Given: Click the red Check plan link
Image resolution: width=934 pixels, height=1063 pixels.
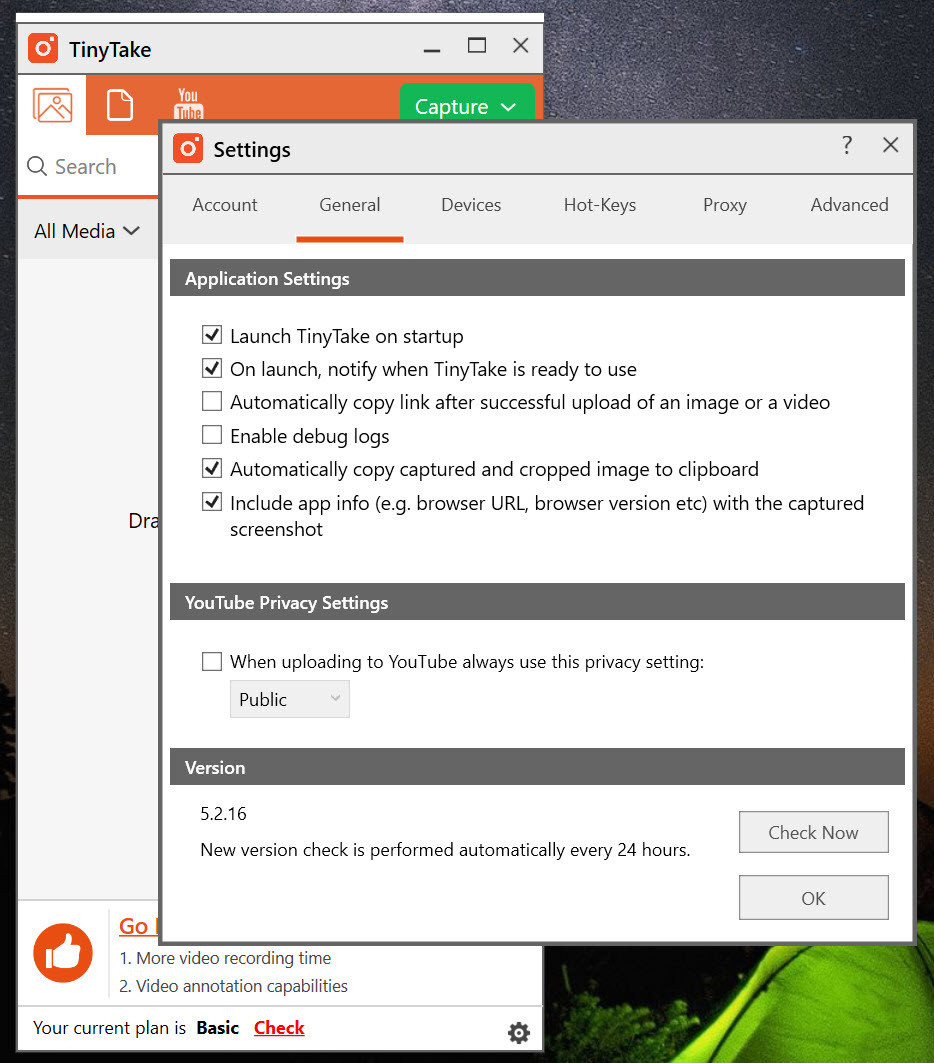Looking at the screenshot, I should pos(279,1028).
